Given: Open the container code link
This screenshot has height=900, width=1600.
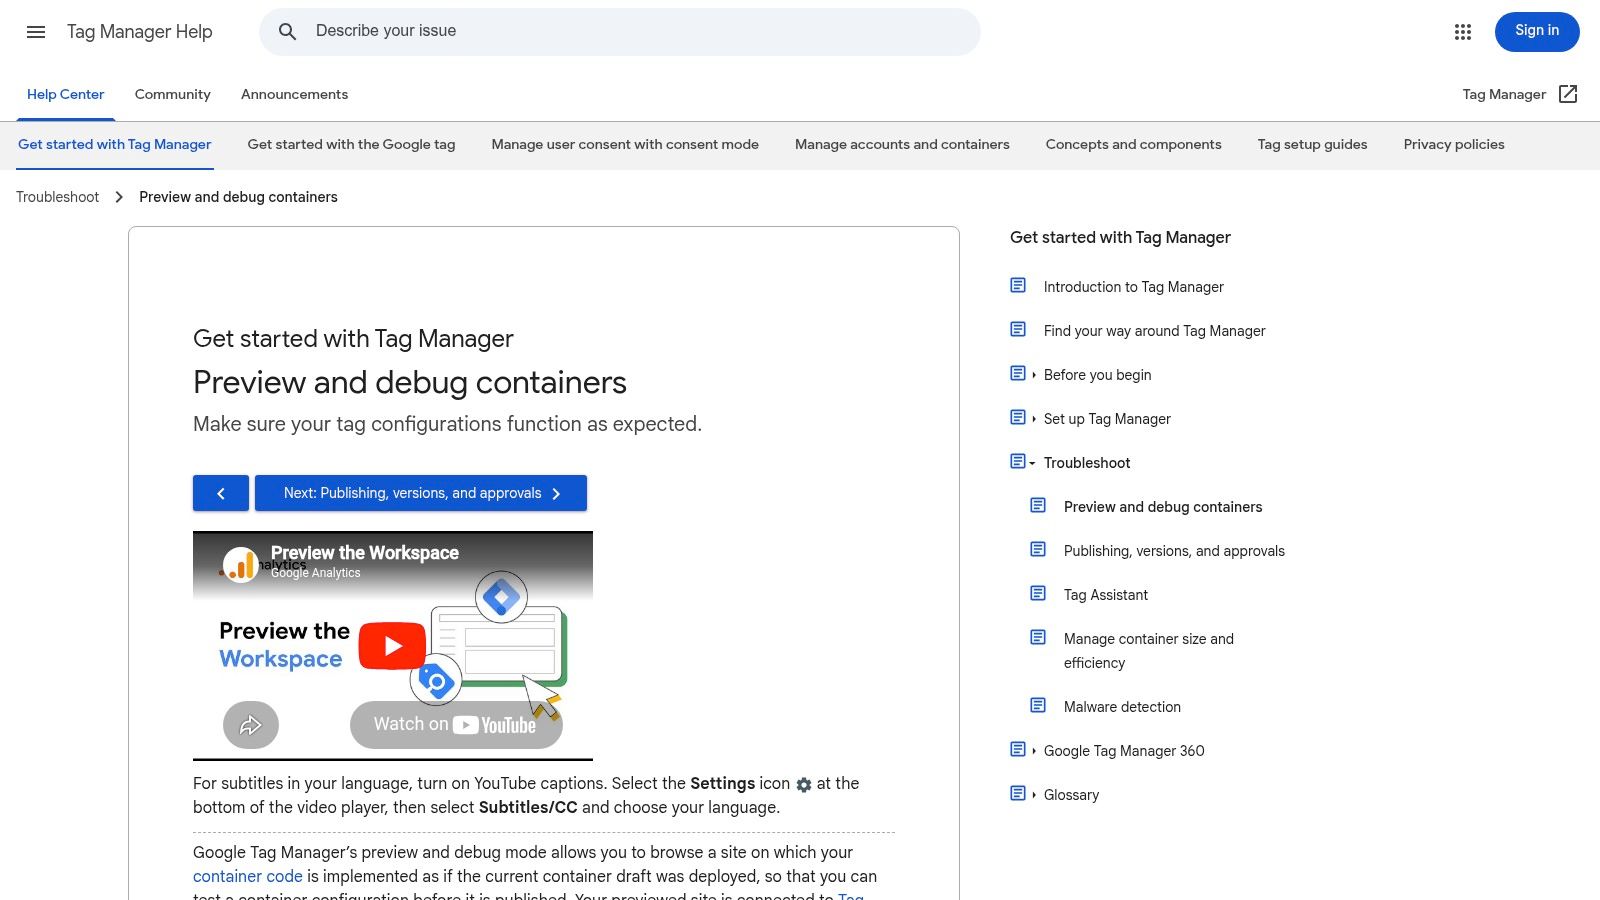Looking at the screenshot, I should click(x=247, y=876).
